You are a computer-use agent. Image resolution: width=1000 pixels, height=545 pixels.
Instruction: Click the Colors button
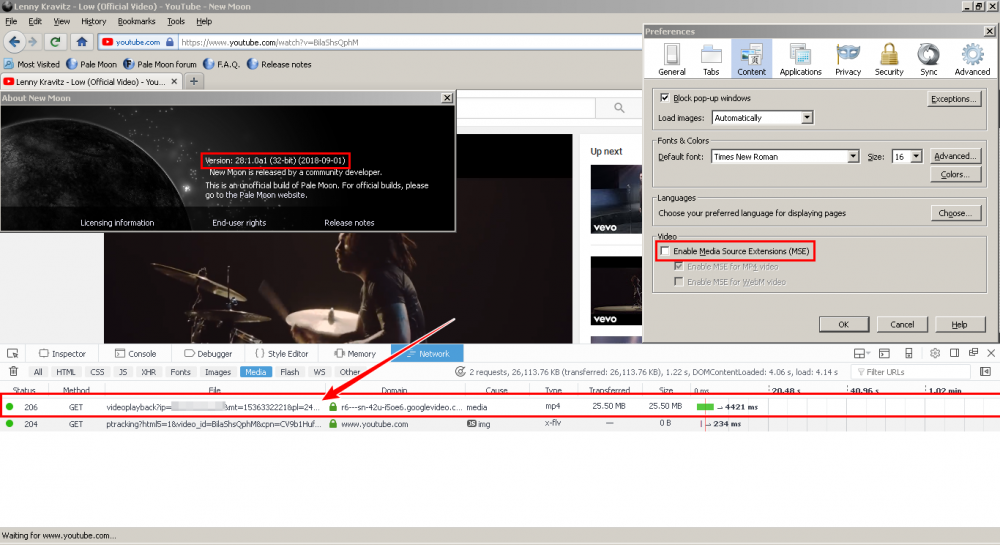coord(955,175)
